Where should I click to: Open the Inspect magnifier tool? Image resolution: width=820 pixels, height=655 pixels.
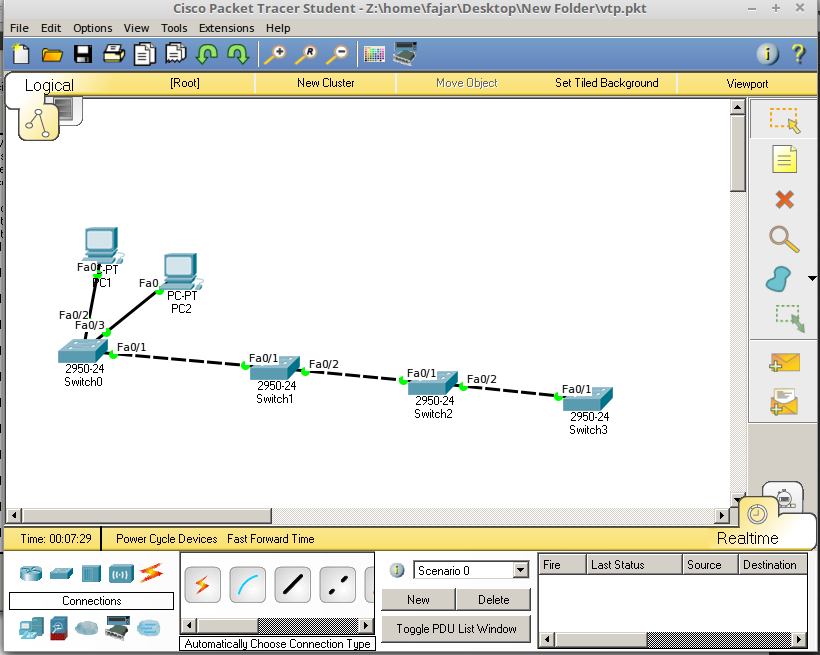click(x=784, y=239)
